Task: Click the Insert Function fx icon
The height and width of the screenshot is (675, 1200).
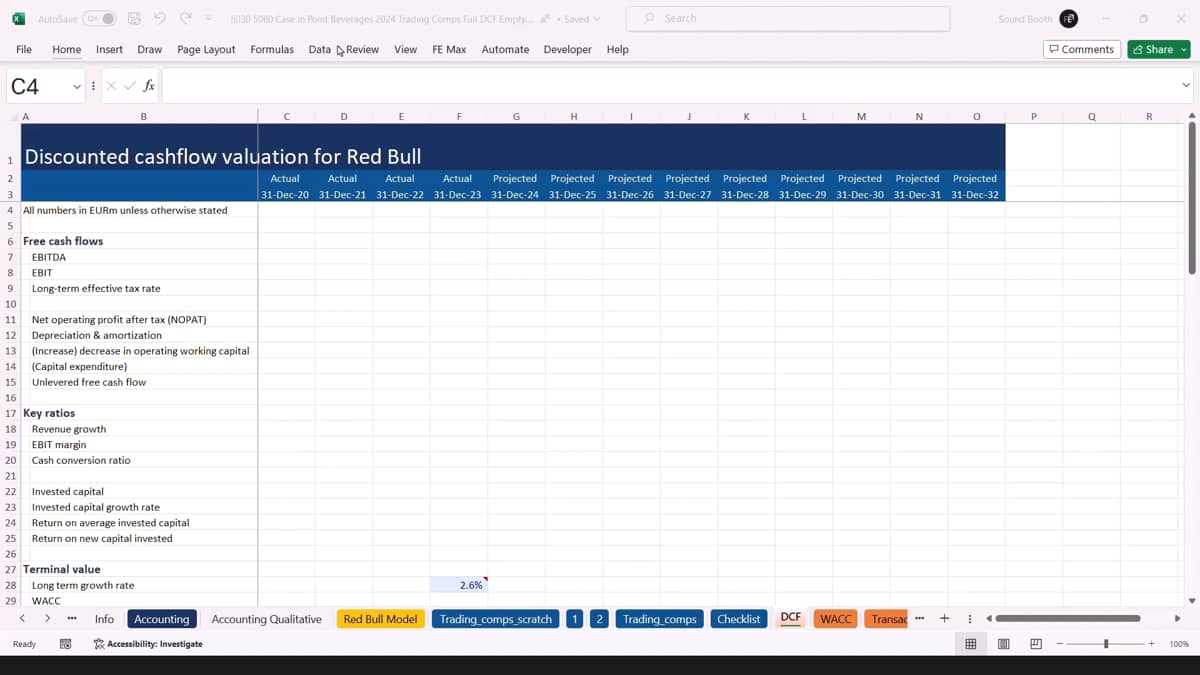Action: coord(148,86)
